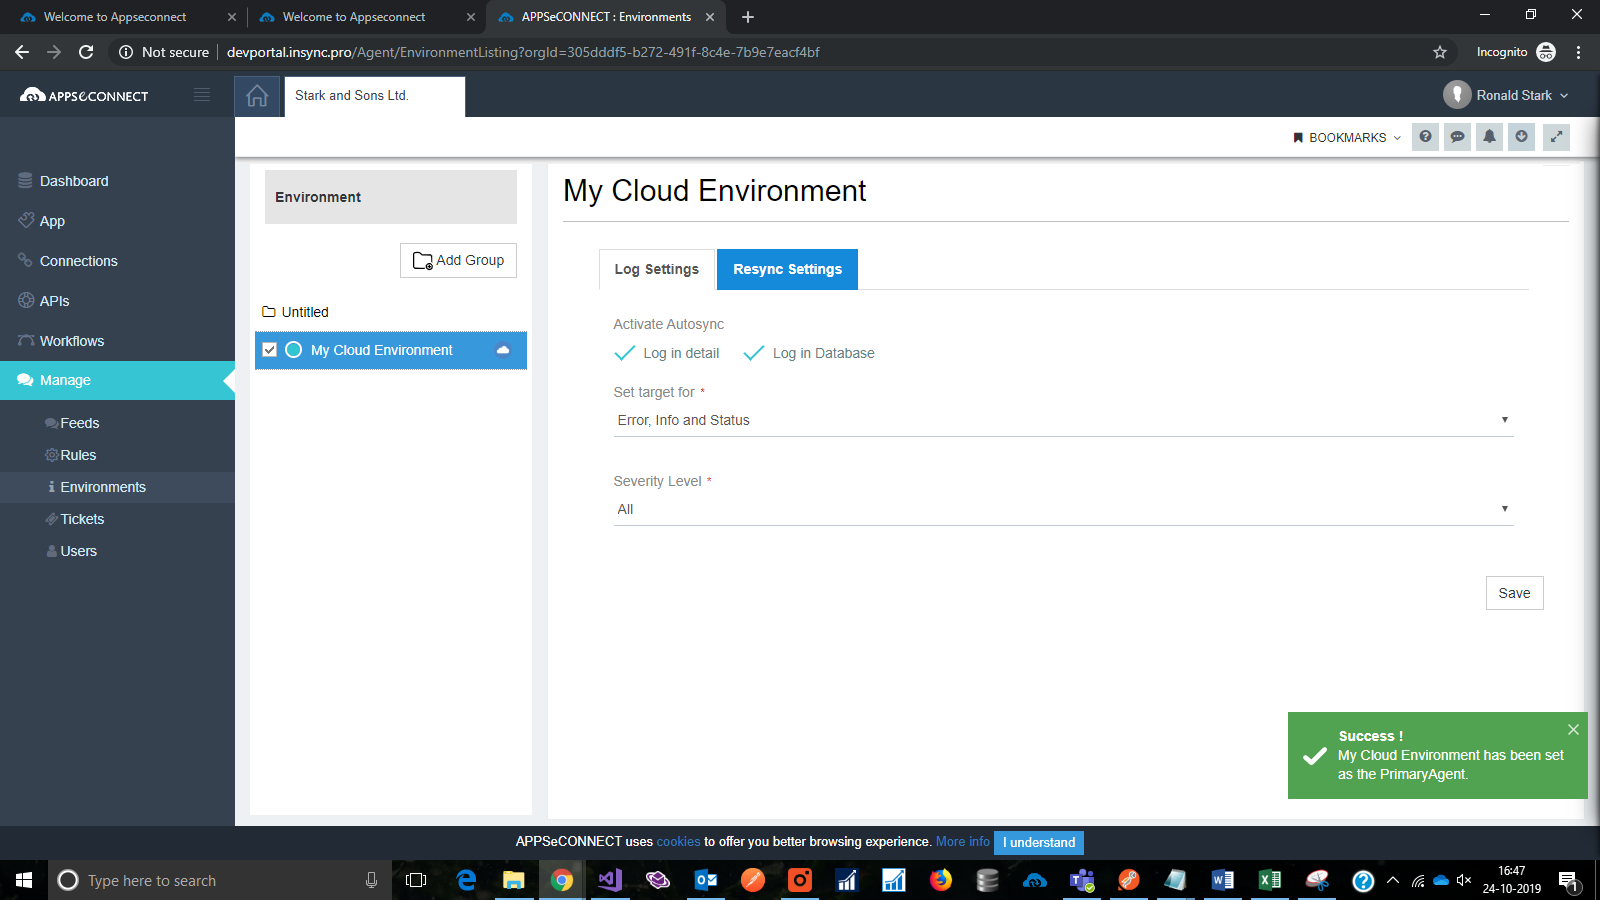Go back in browser history
Screen dimensions: 1600x900
click(x=22, y=52)
